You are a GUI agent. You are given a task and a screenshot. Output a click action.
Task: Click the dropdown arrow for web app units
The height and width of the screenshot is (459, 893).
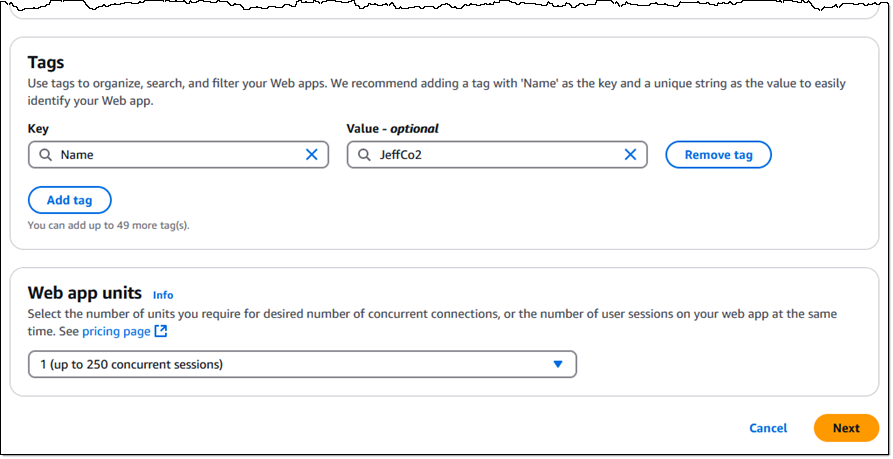pyautogui.click(x=558, y=364)
